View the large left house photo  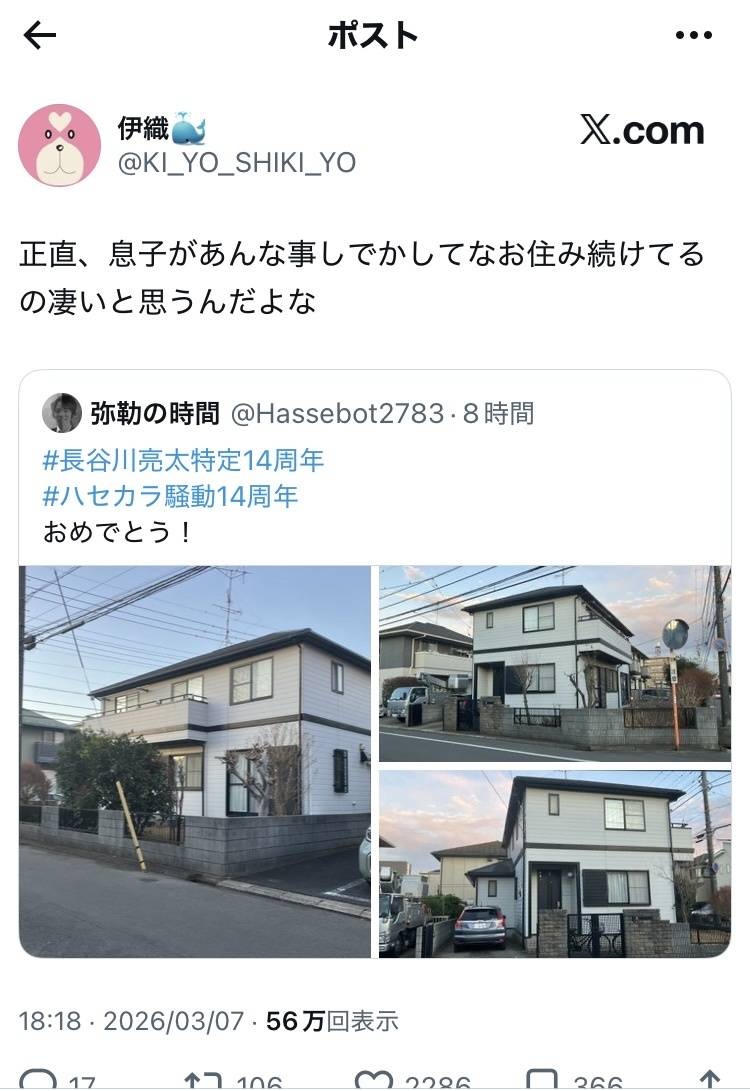coord(195,762)
